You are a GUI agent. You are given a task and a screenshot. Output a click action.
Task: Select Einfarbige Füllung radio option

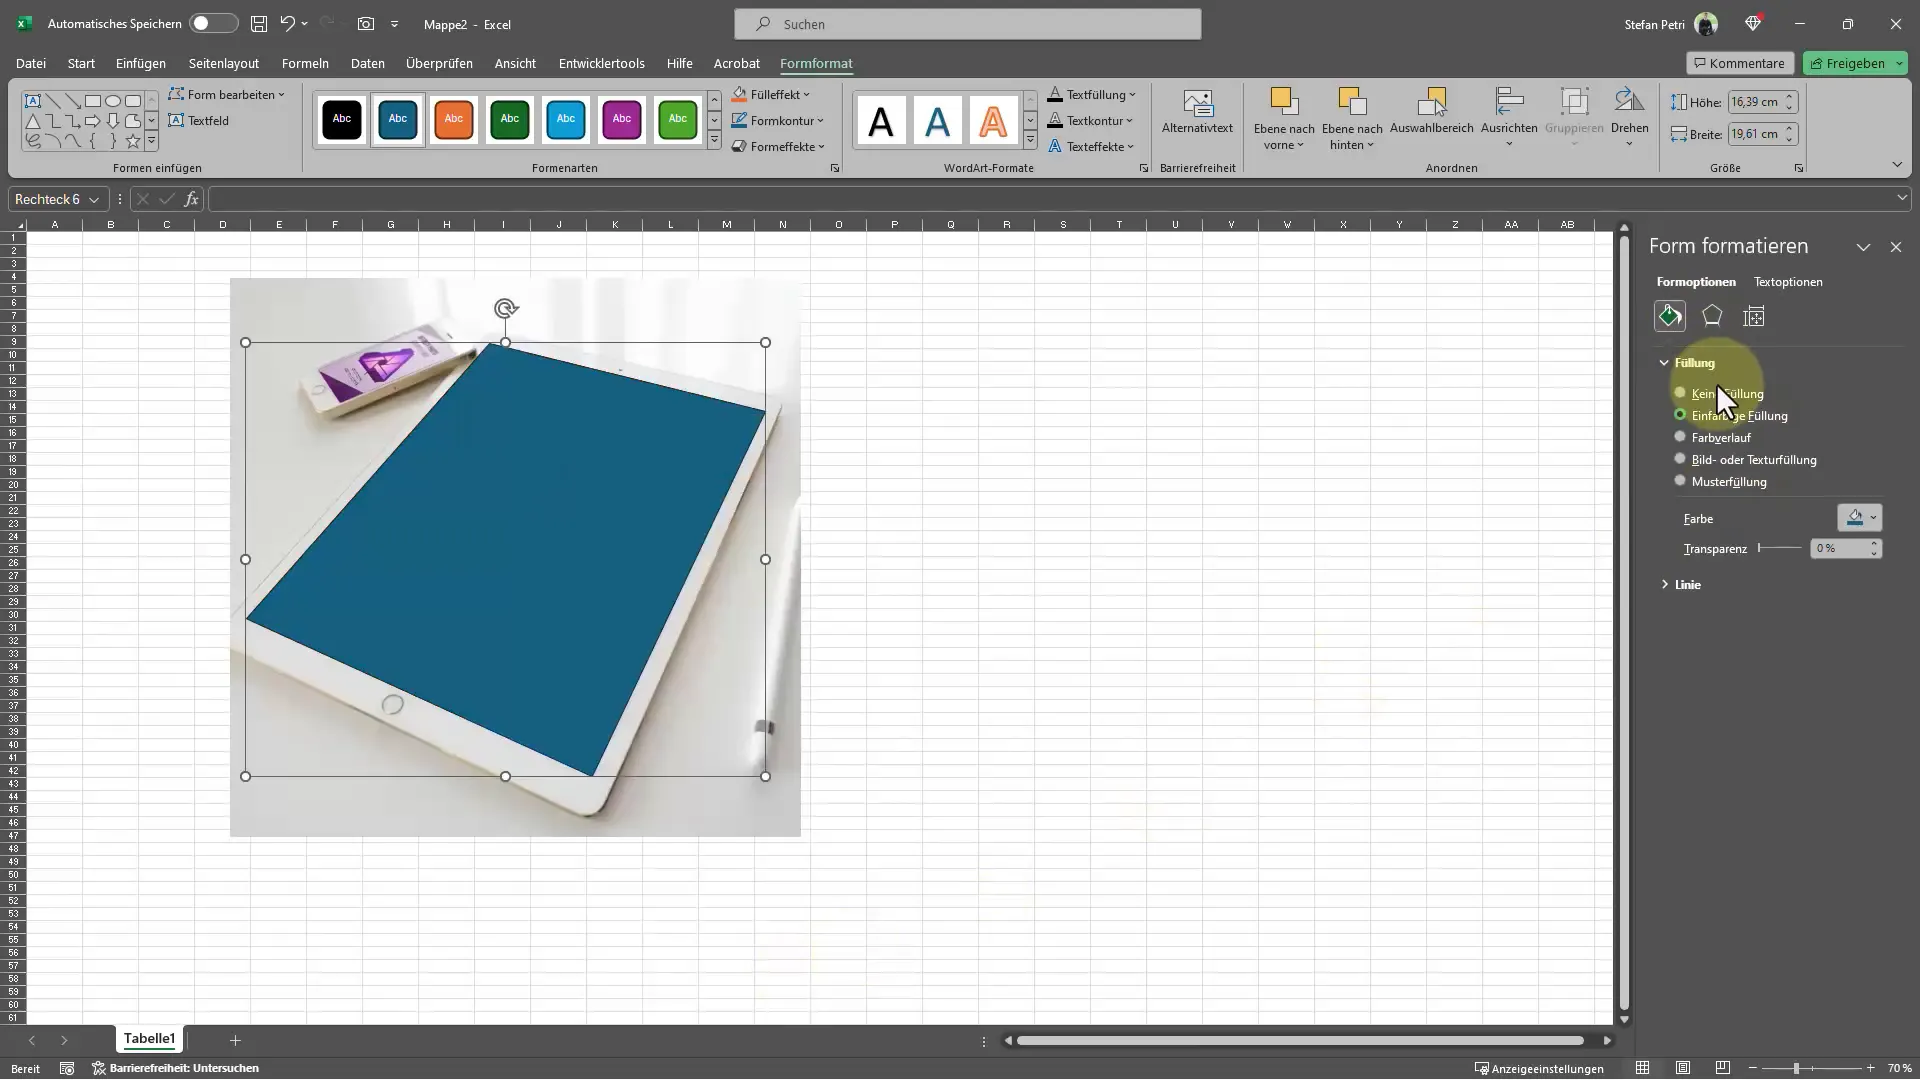click(x=1680, y=415)
